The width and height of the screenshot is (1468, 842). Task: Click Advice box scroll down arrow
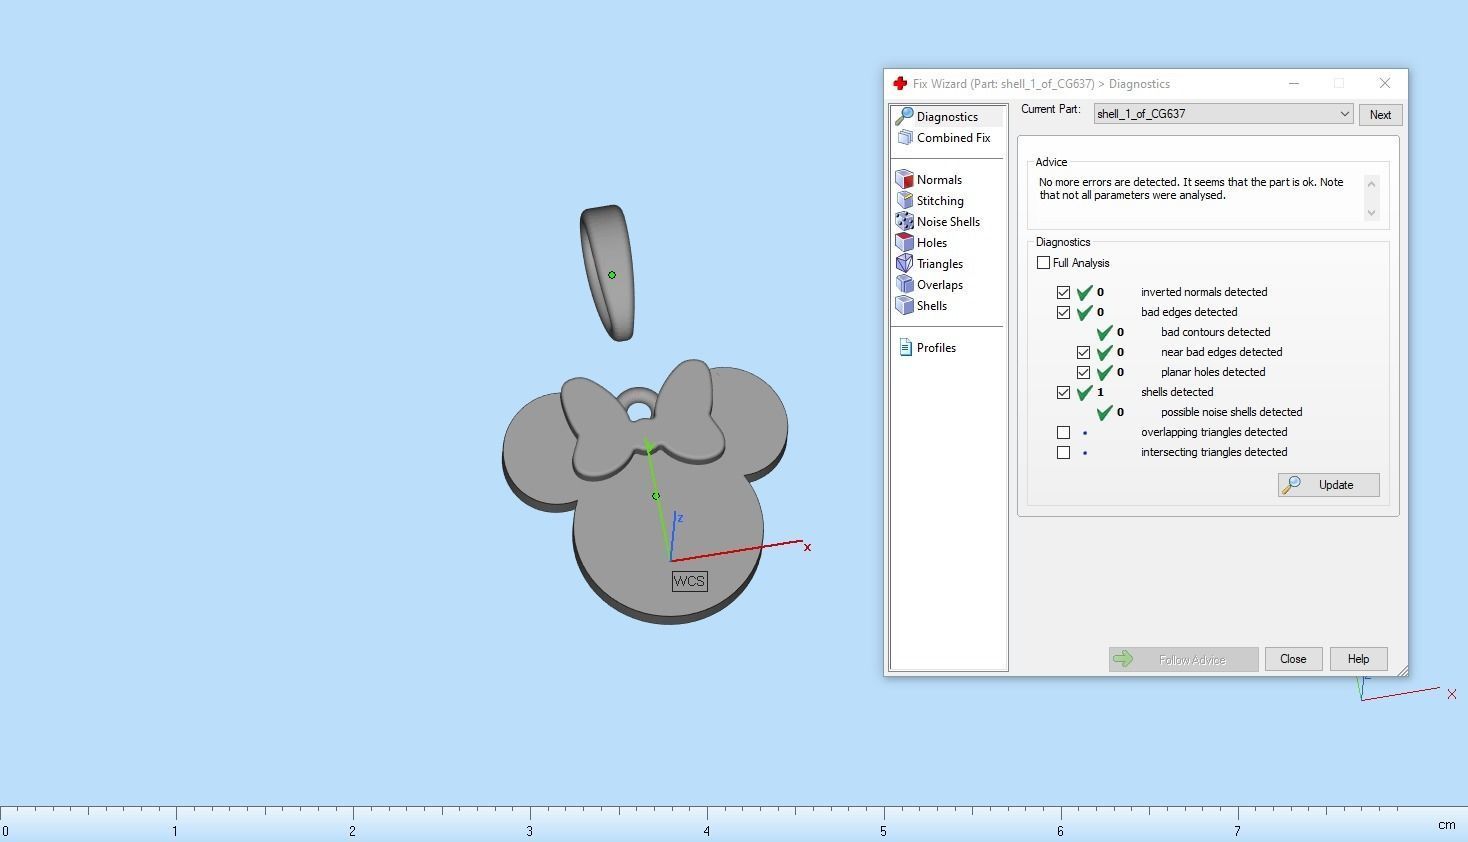click(1371, 212)
